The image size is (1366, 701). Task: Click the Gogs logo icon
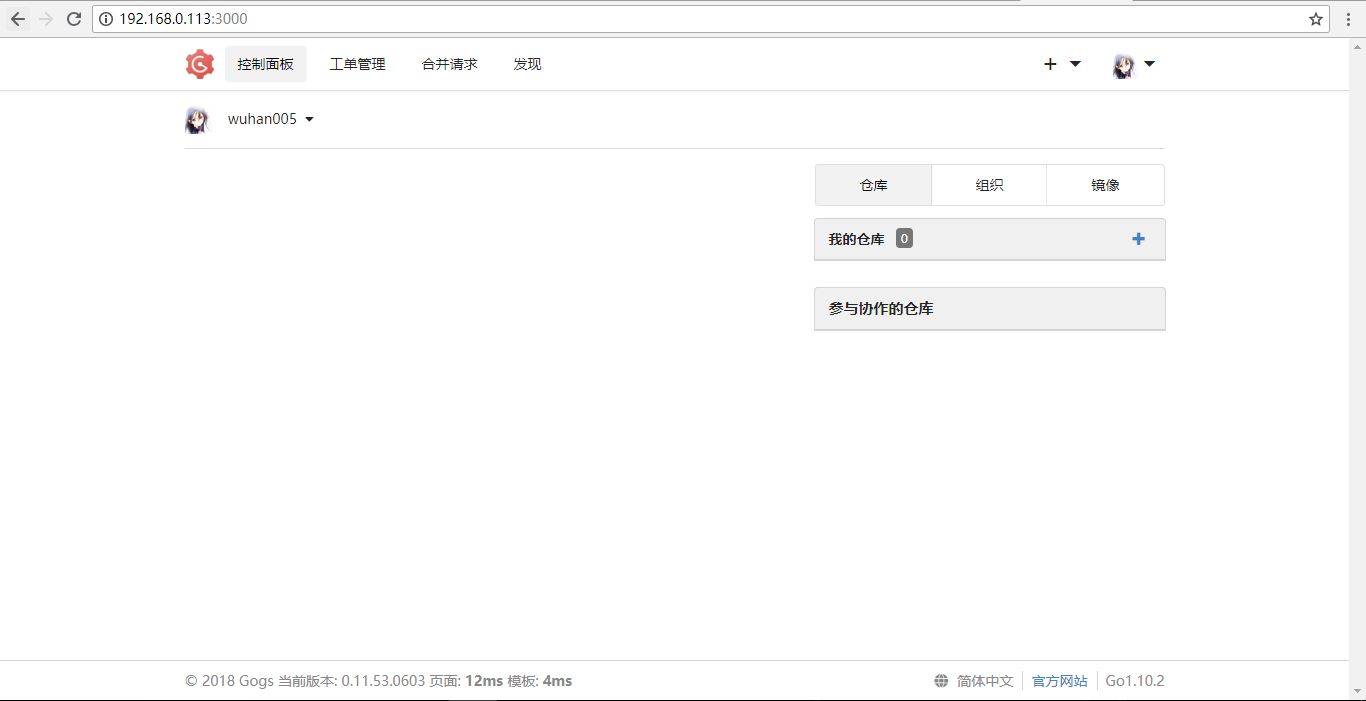coord(200,64)
